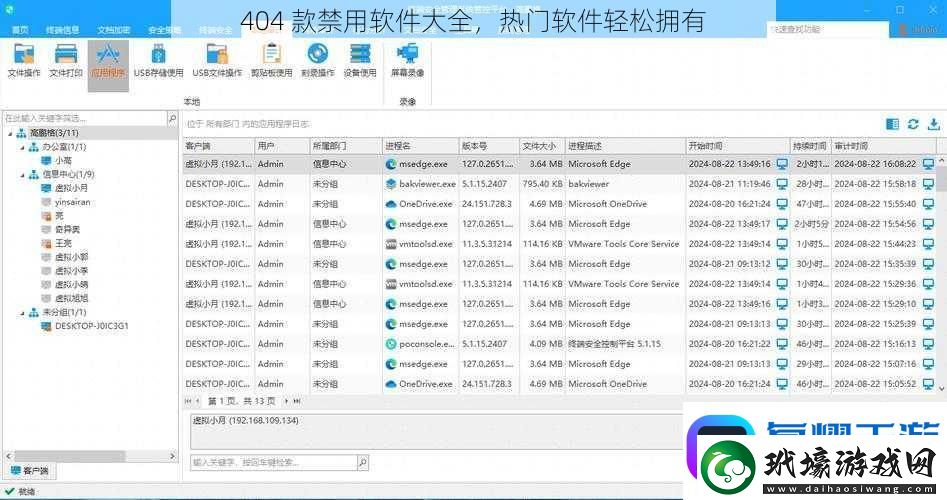This screenshot has width=947, height=500.
Task: Go to the first page of results
Action: click(x=188, y=400)
